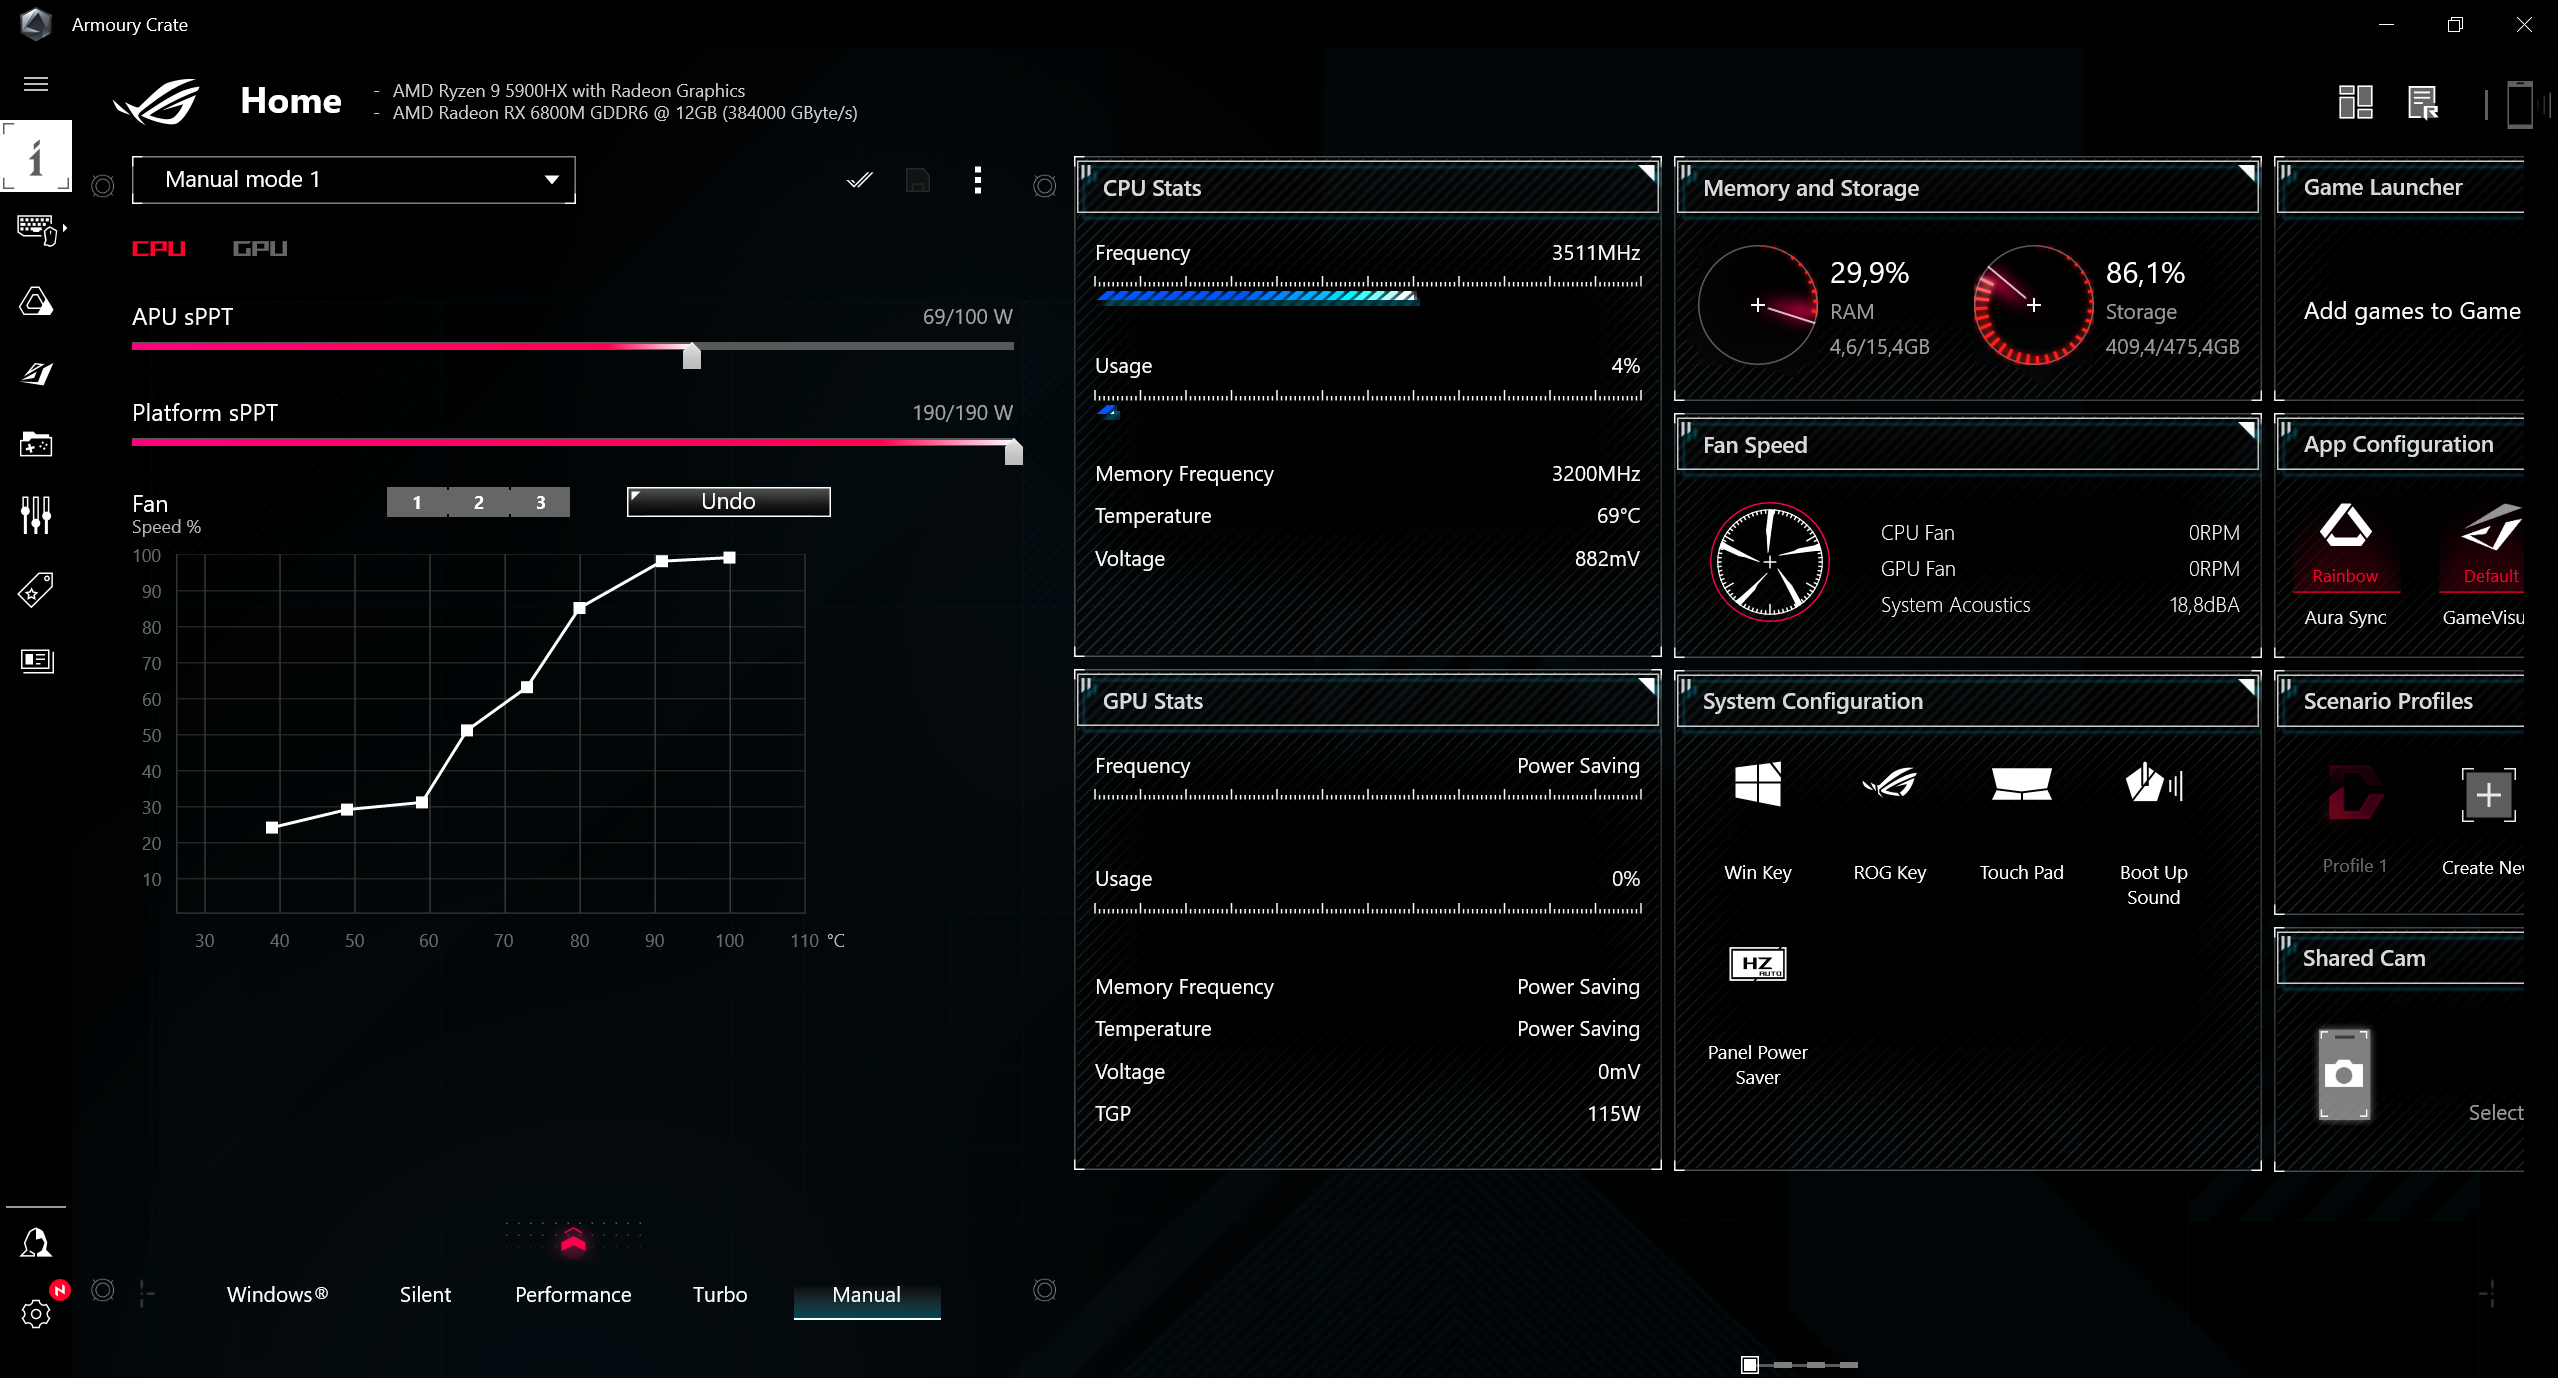Open the three-dot options menu
Screen dimensions: 2558x1378
pyautogui.click(x=977, y=180)
